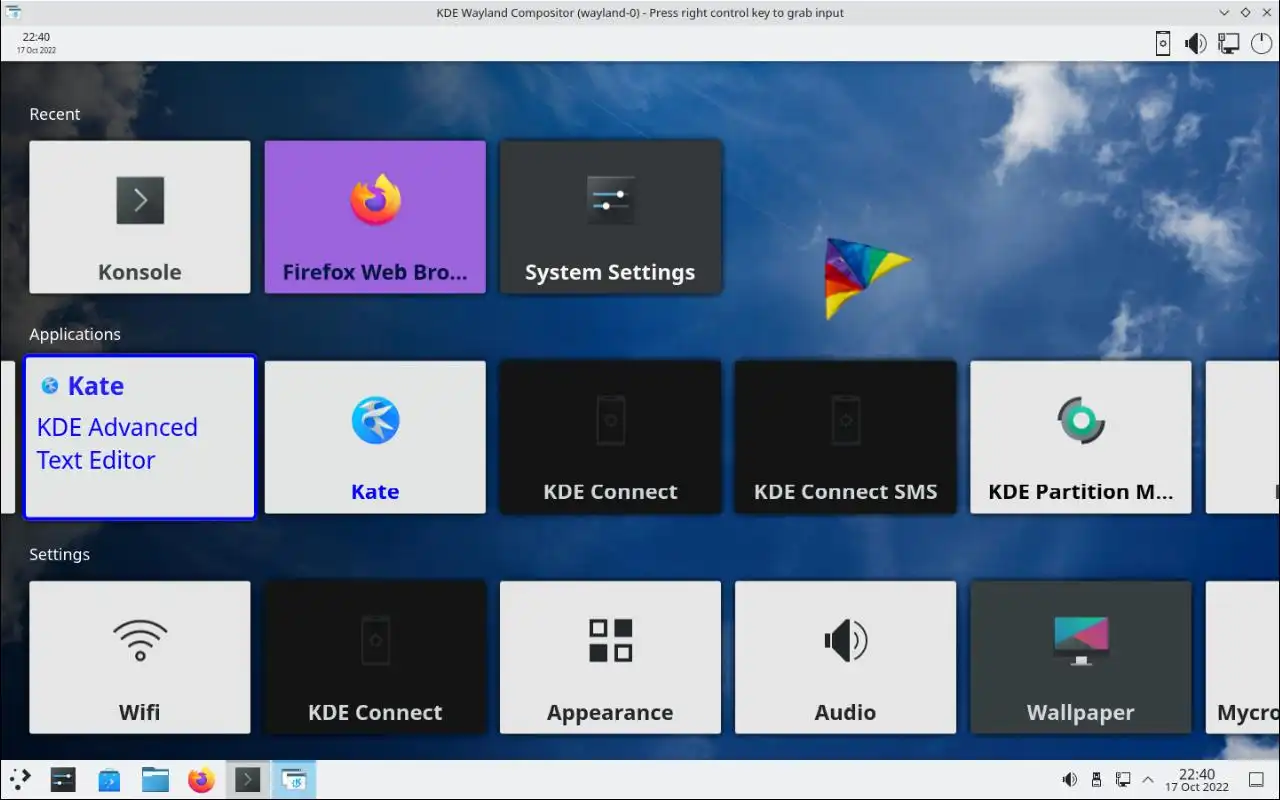
Task: Open the Wifi settings tile
Action: [x=140, y=657]
